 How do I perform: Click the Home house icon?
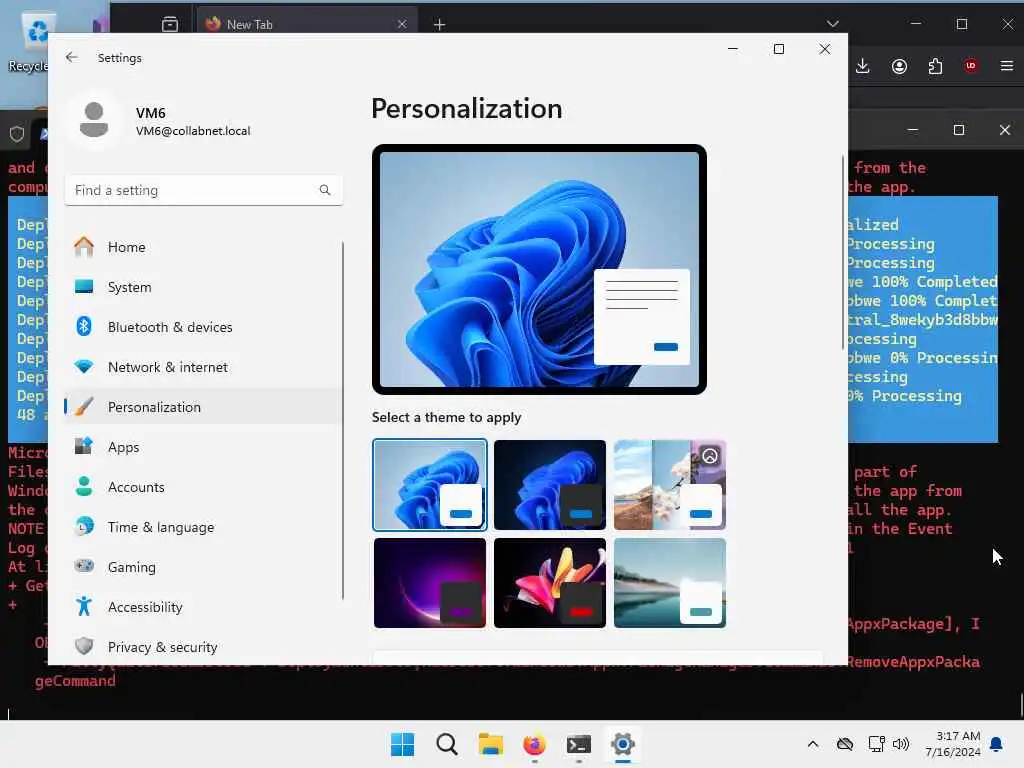click(x=84, y=246)
